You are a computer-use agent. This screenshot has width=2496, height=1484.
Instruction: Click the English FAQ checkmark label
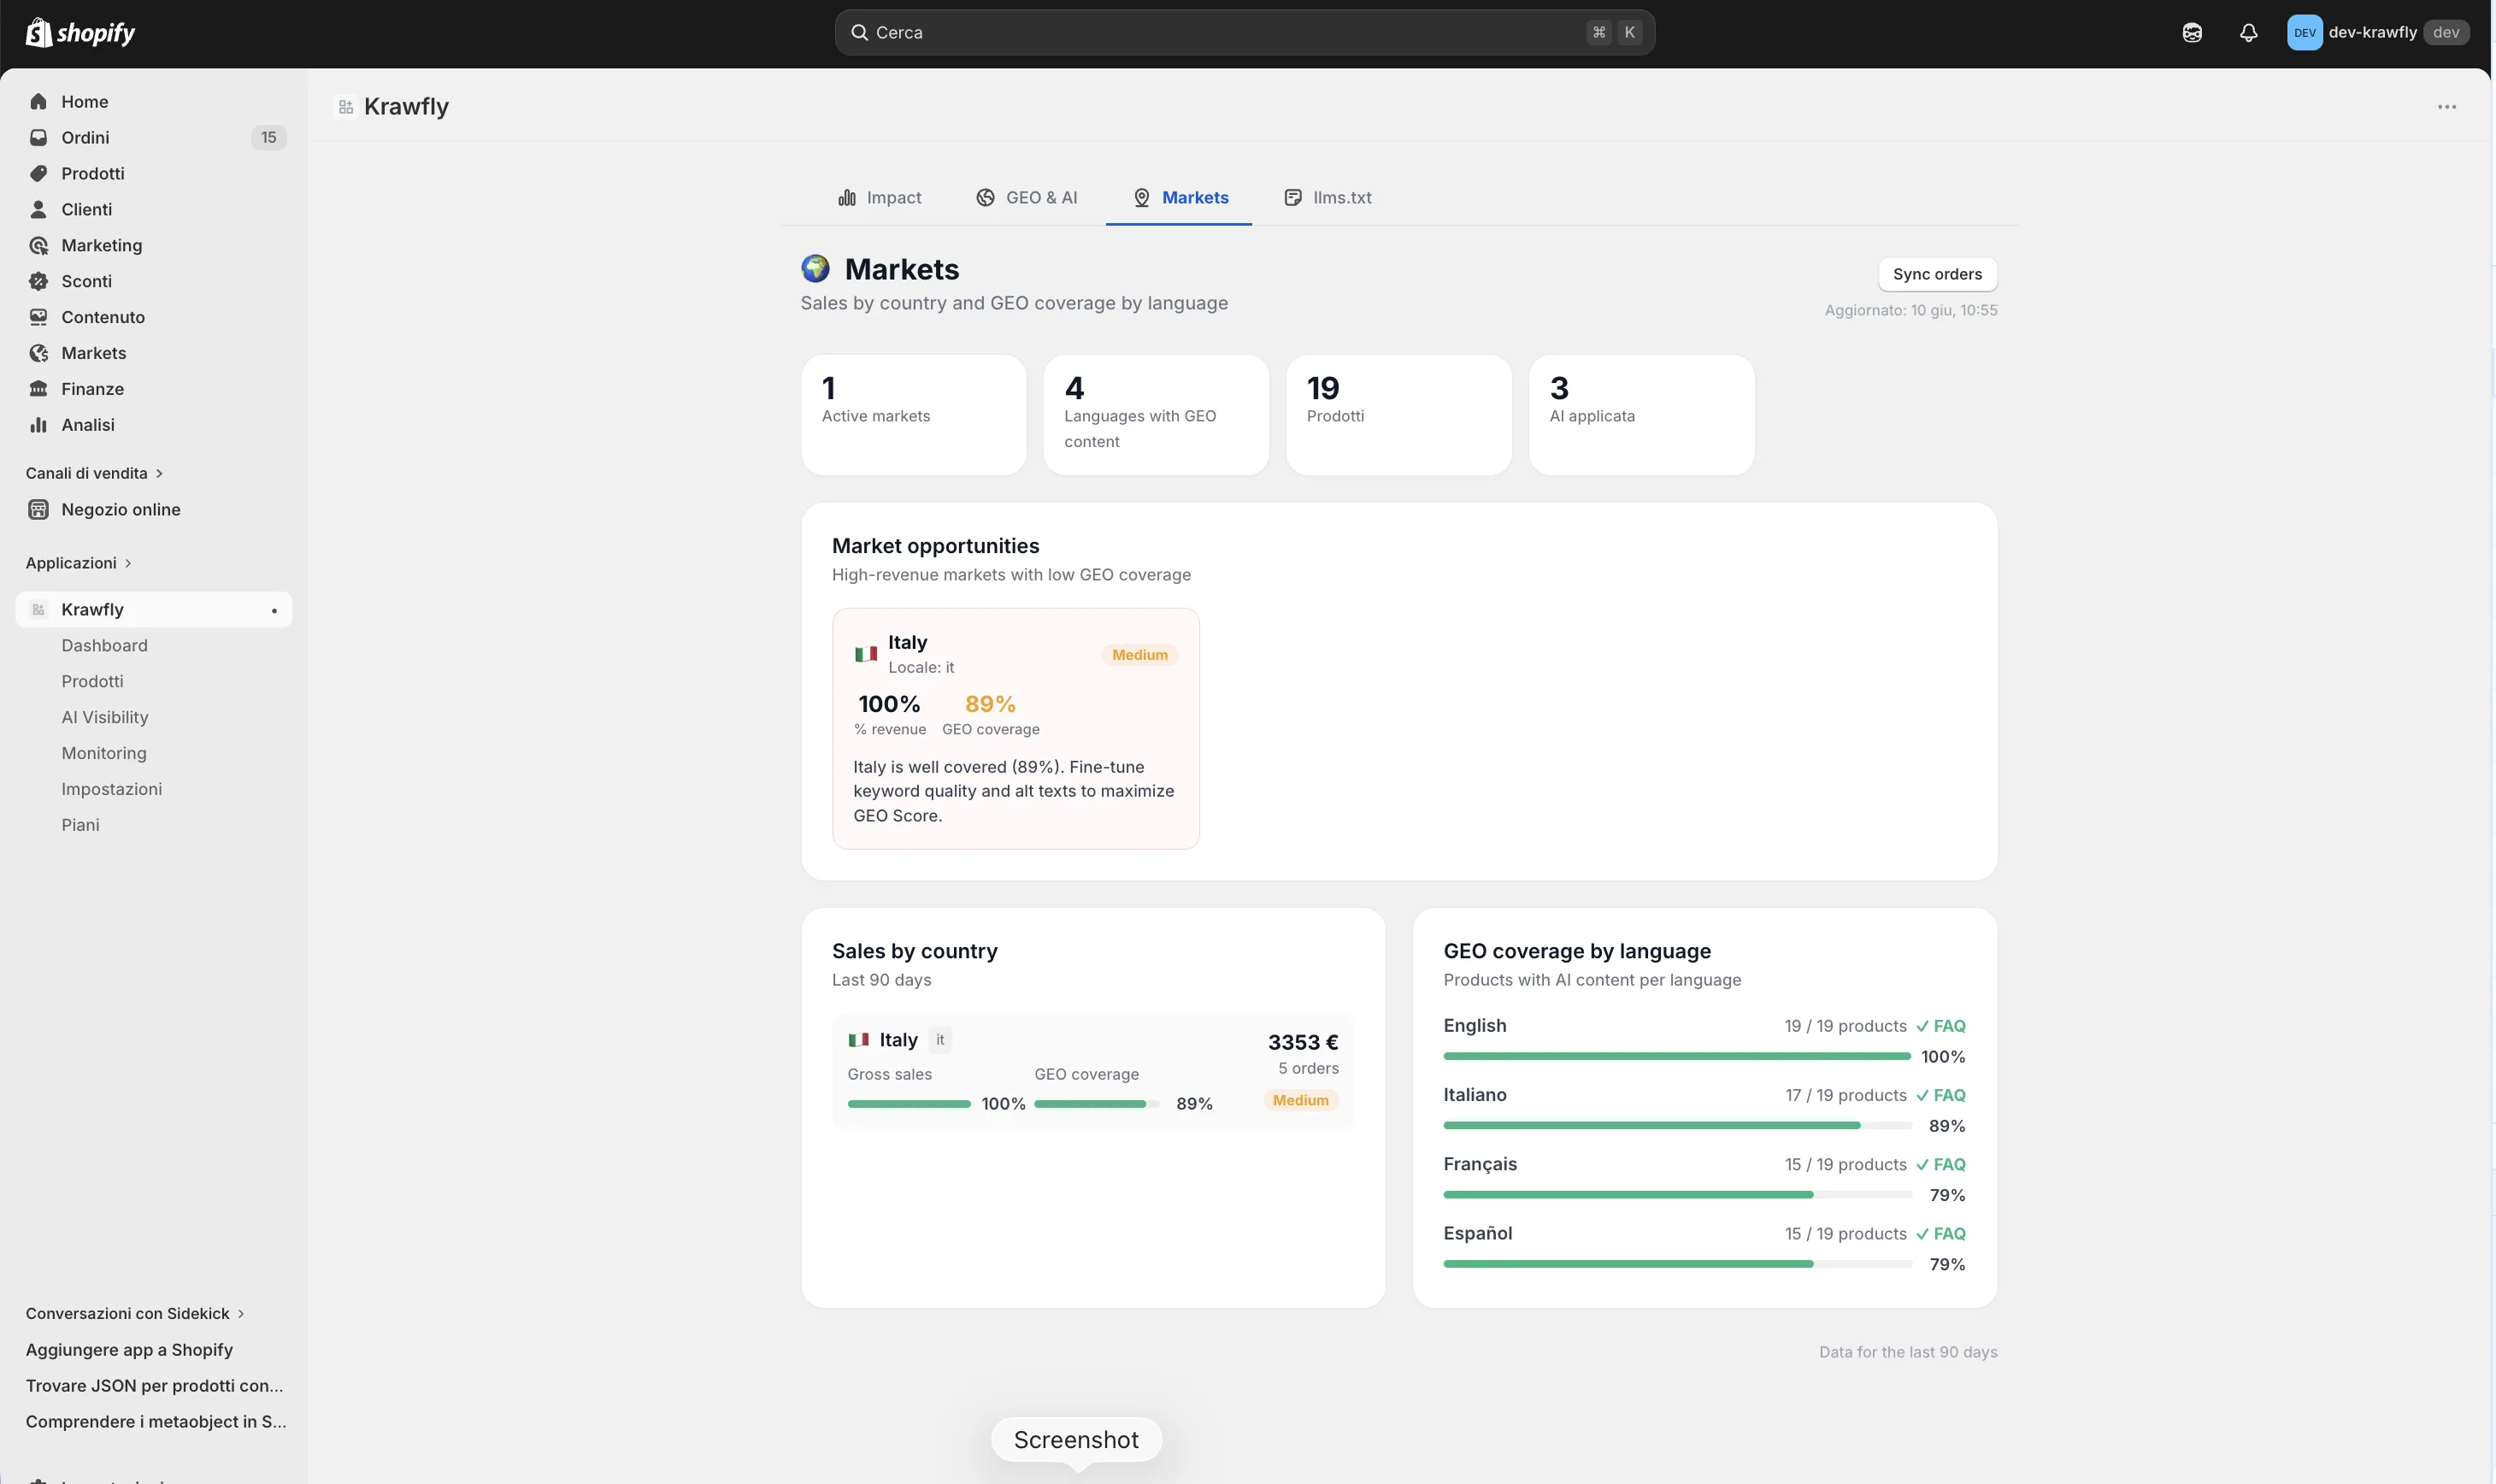tap(1940, 1026)
